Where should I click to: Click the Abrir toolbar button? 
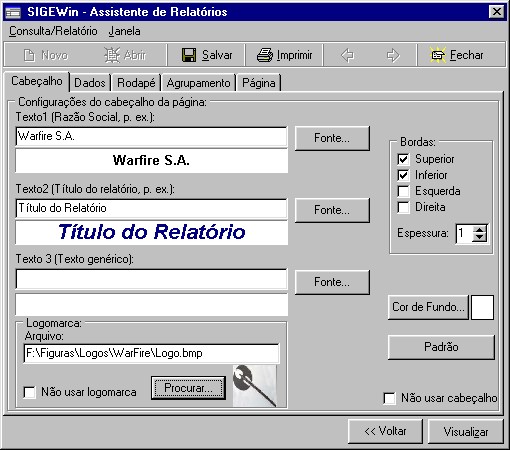[x=125, y=55]
